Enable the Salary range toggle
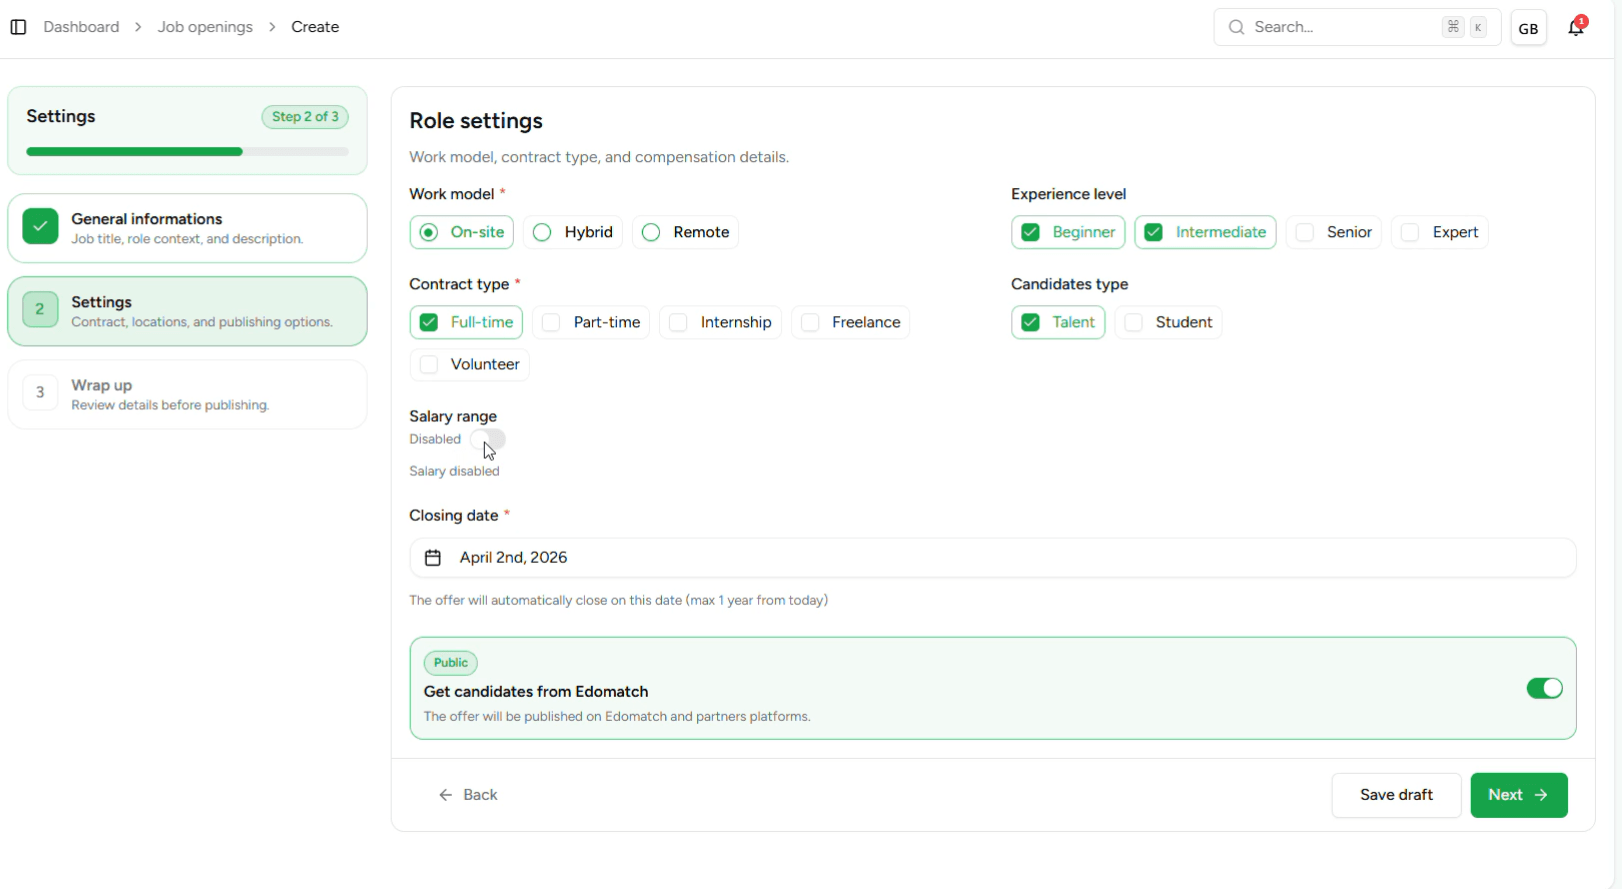 pyautogui.click(x=488, y=439)
